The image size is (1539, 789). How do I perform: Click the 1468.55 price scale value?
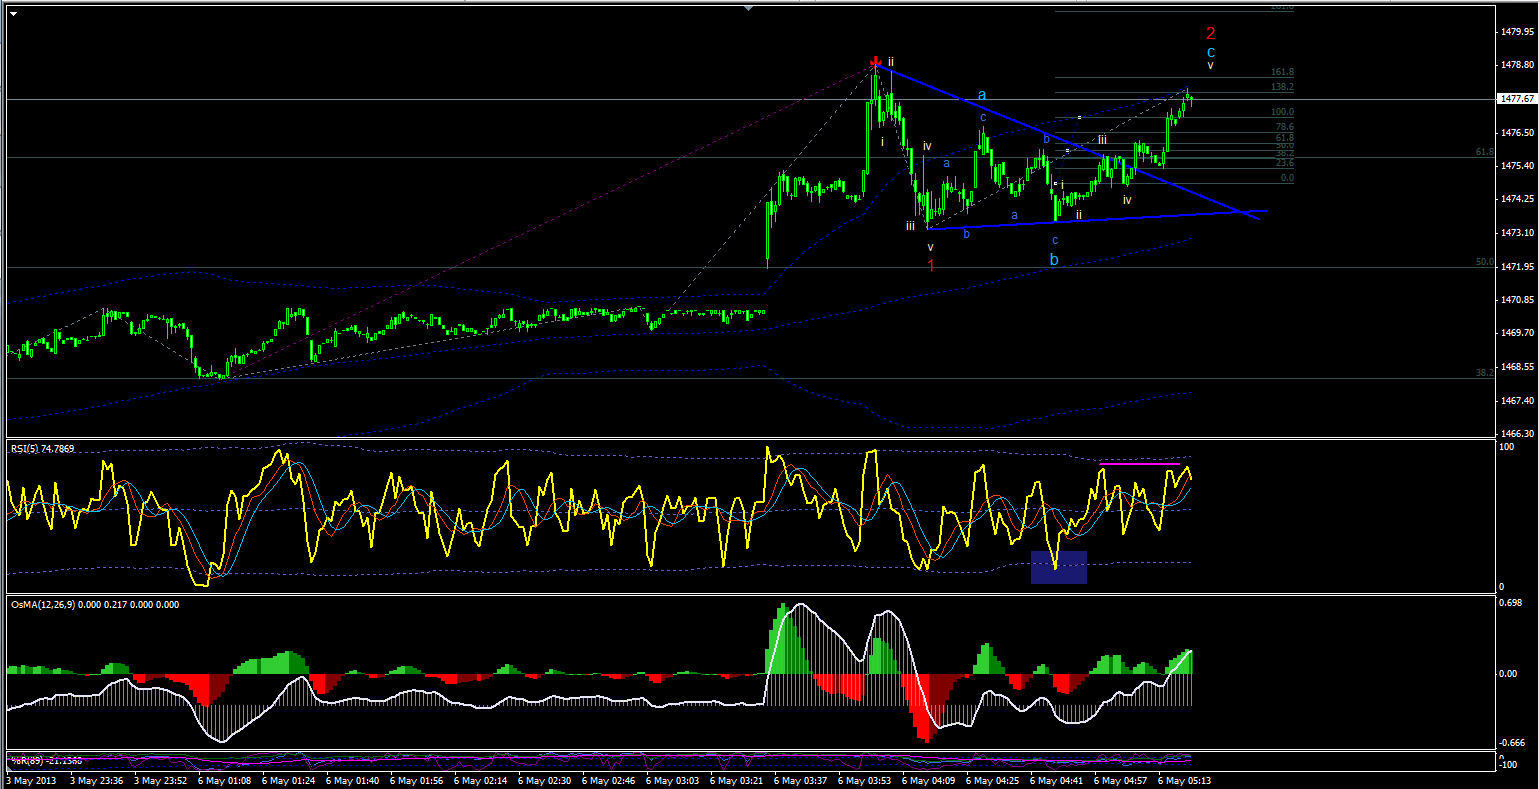coord(1516,367)
